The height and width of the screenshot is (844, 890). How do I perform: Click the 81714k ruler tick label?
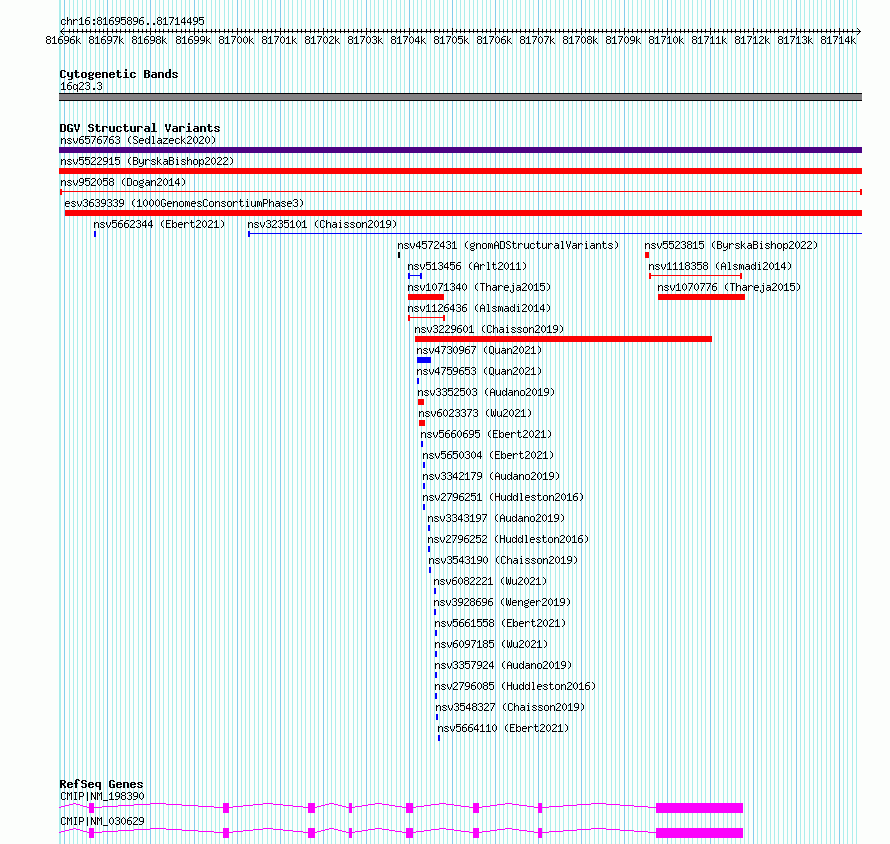pos(838,40)
